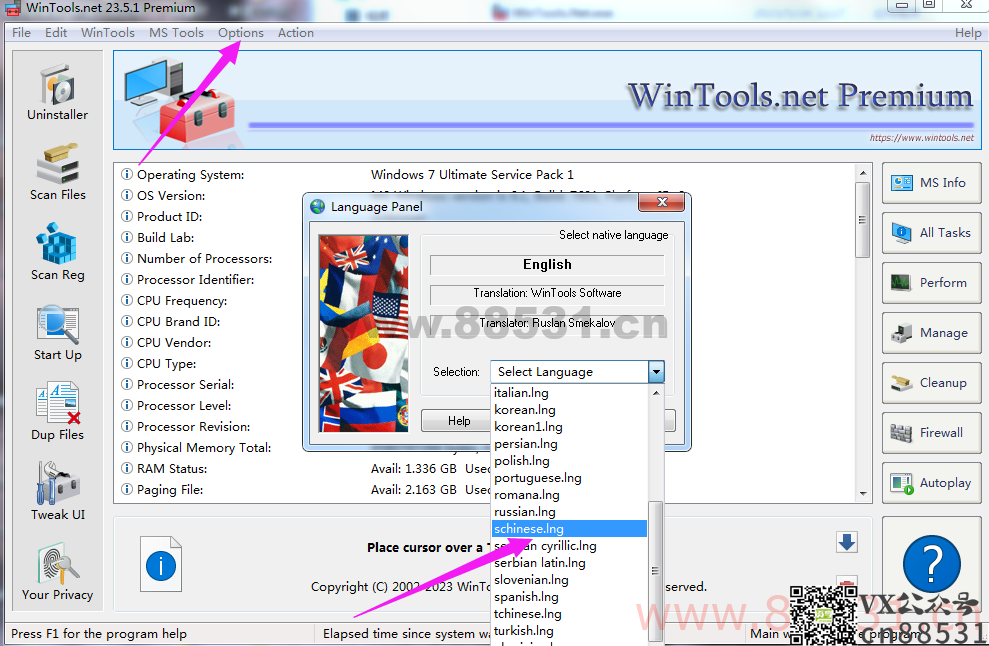Image resolution: width=989 pixels, height=646 pixels.
Task: Open the Help menu
Action: (968, 33)
